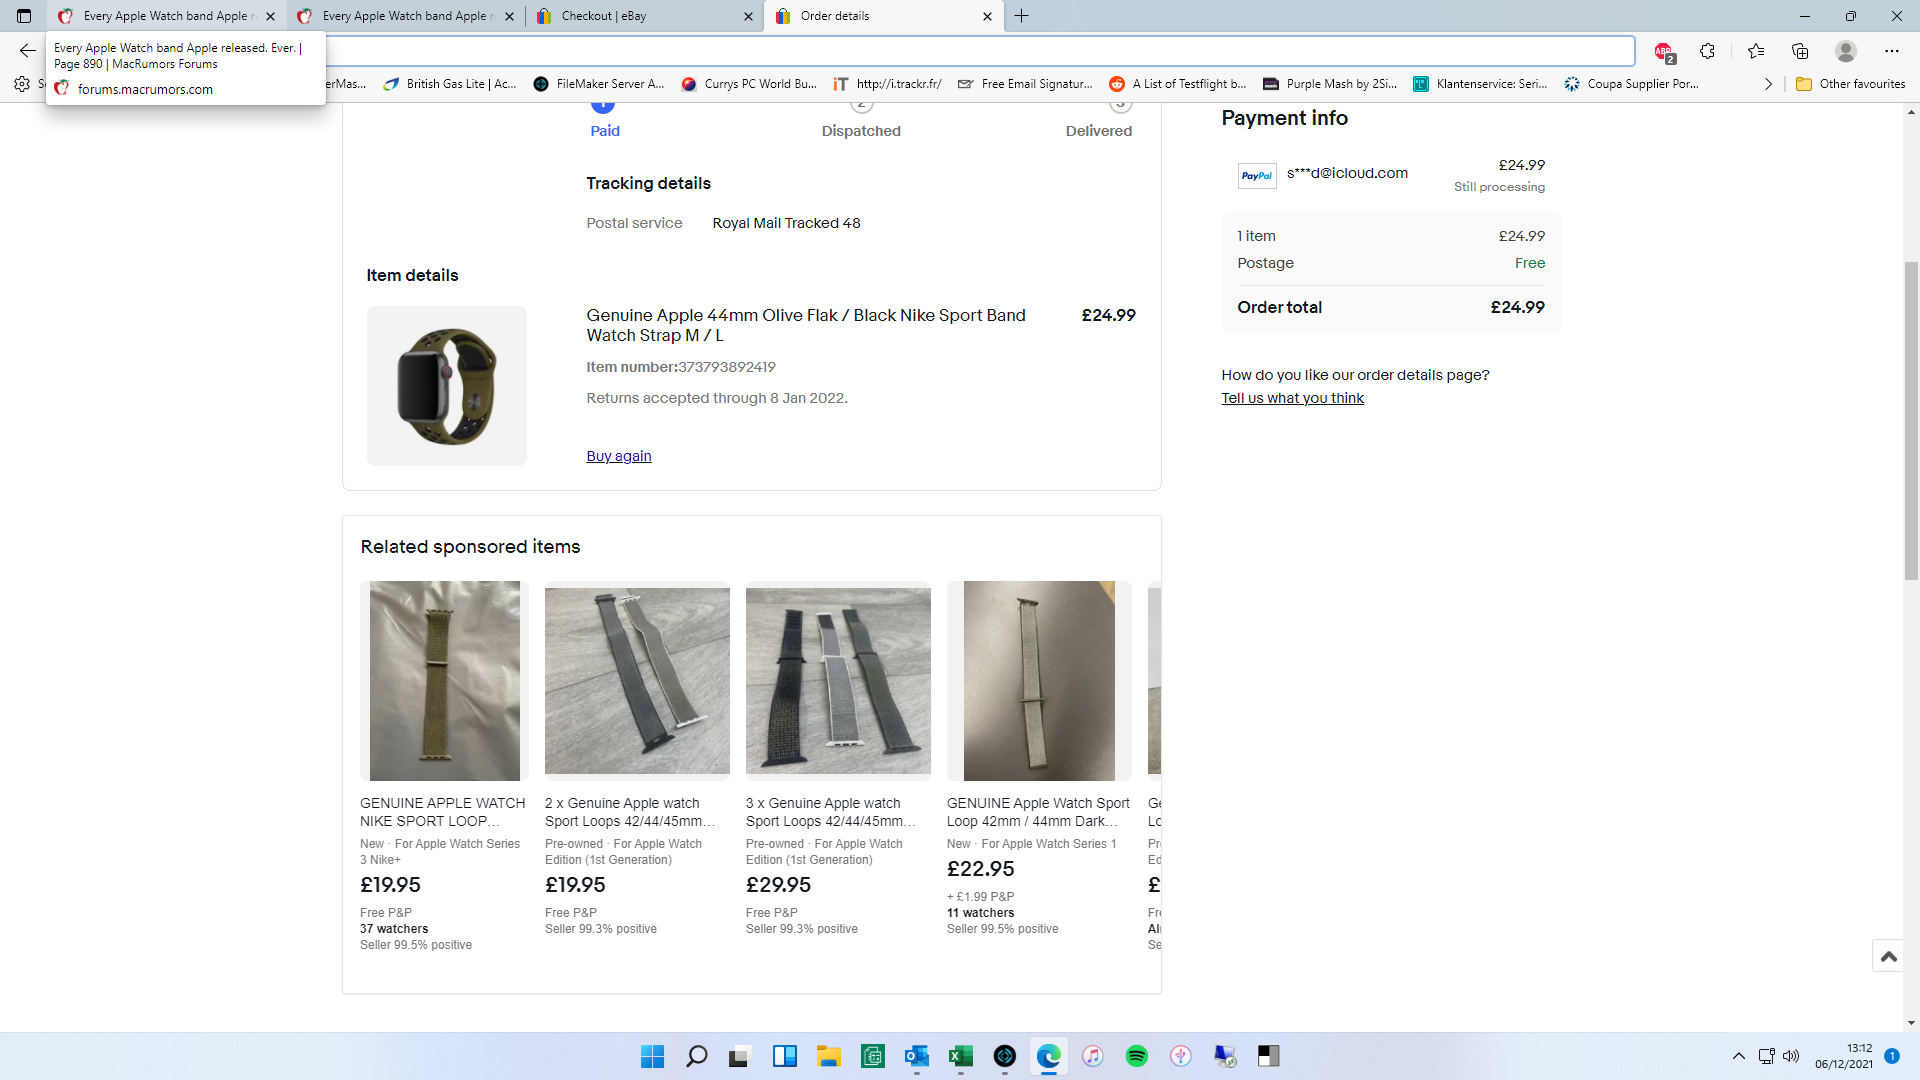Expand the bookmarks bar overflow chevron
Image resolution: width=1920 pixels, height=1080 pixels.
[x=1768, y=84]
